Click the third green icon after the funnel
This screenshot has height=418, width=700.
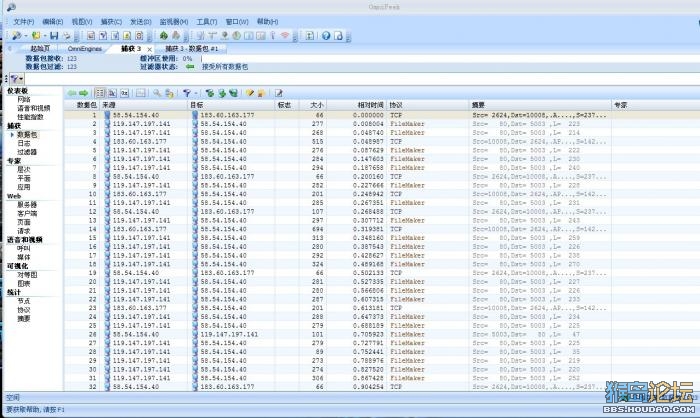pyautogui.click(x=233, y=93)
